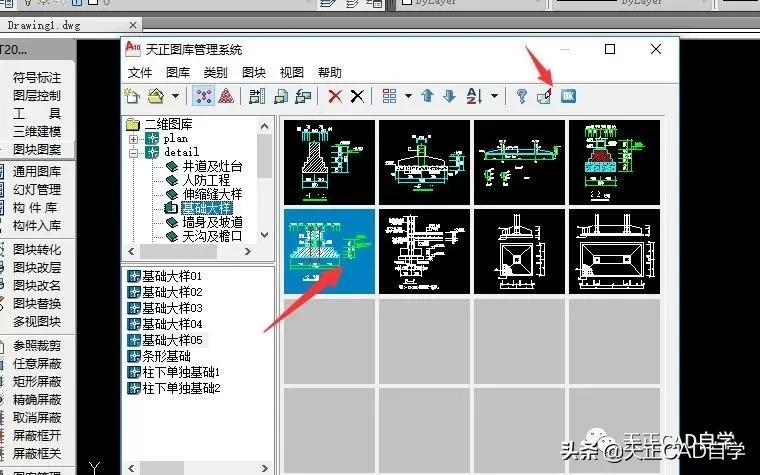760x475 pixels.
Task: Open the 图库 menu
Action: click(x=178, y=73)
